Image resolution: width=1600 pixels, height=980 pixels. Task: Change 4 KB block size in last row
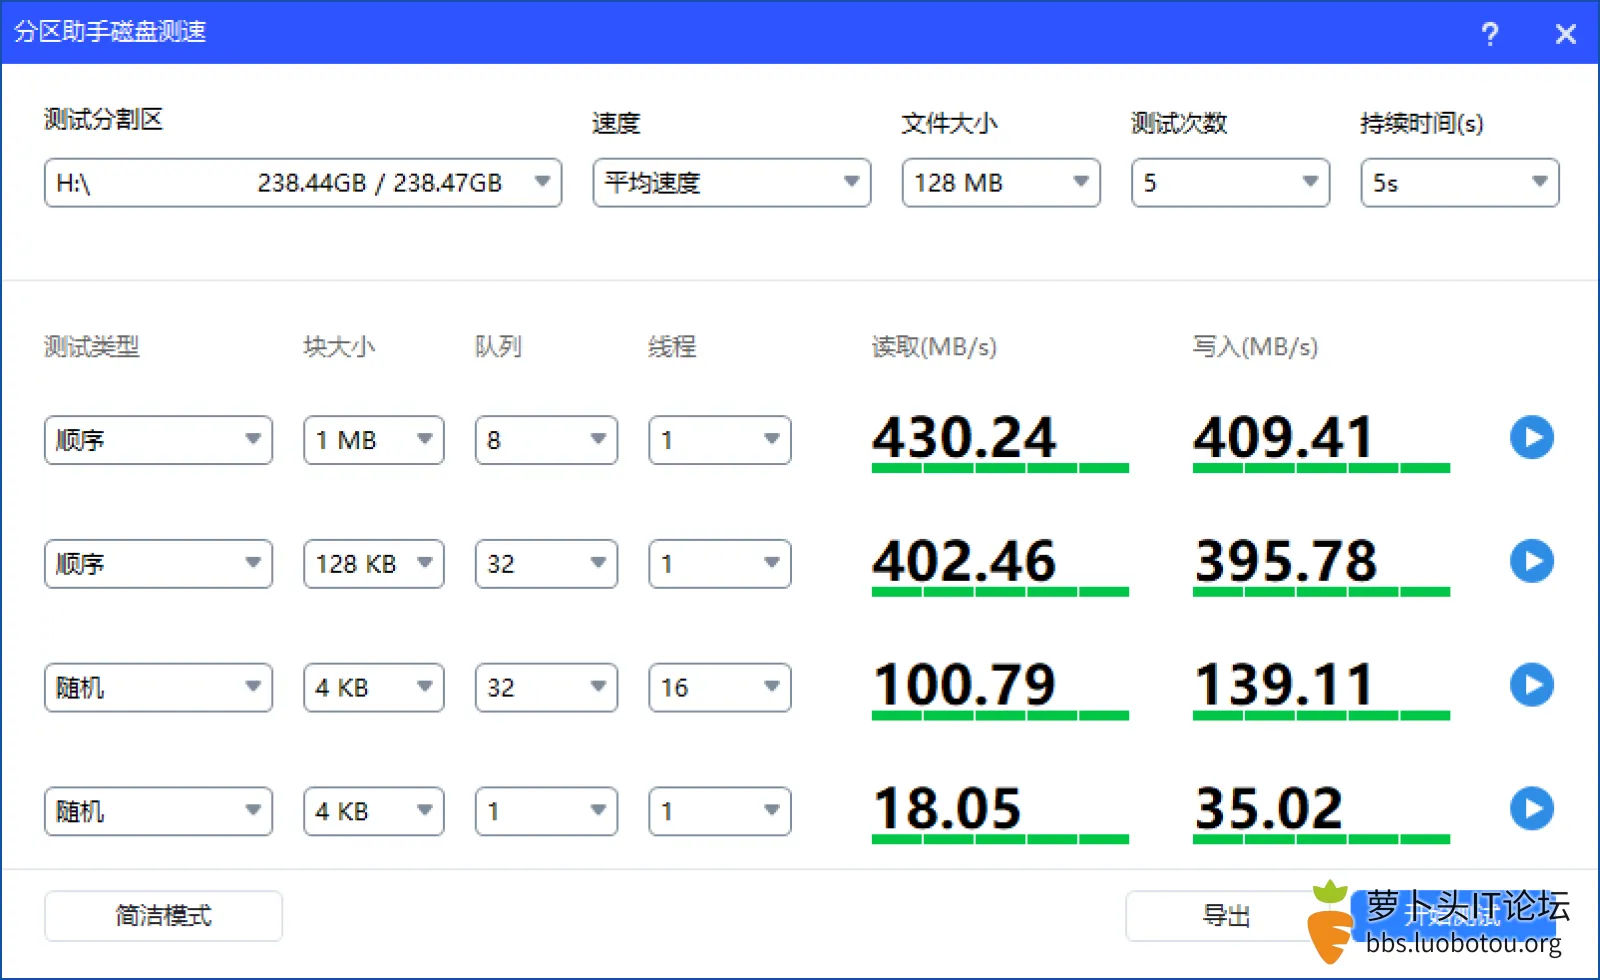click(x=374, y=811)
